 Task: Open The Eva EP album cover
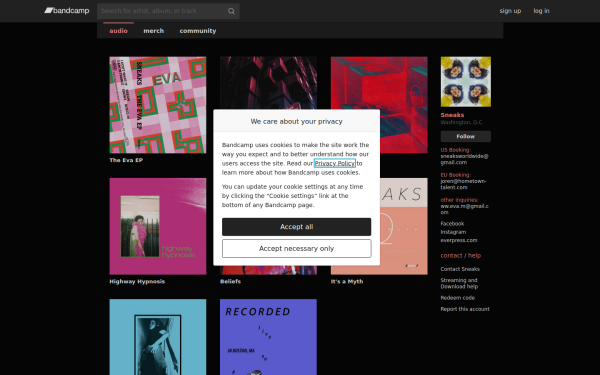158,105
